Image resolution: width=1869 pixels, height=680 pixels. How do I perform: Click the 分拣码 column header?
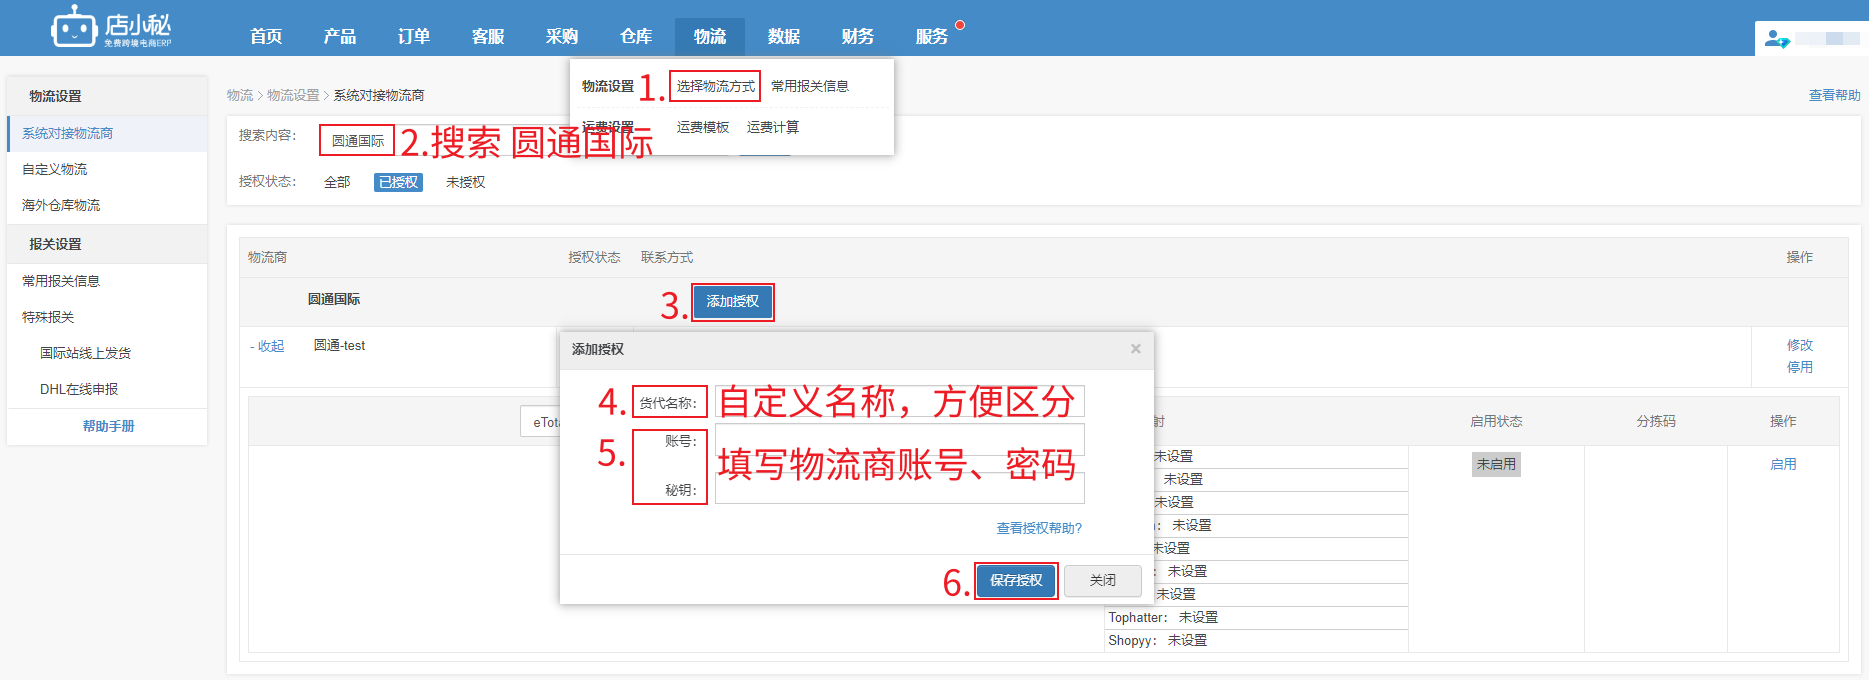coord(1656,421)
